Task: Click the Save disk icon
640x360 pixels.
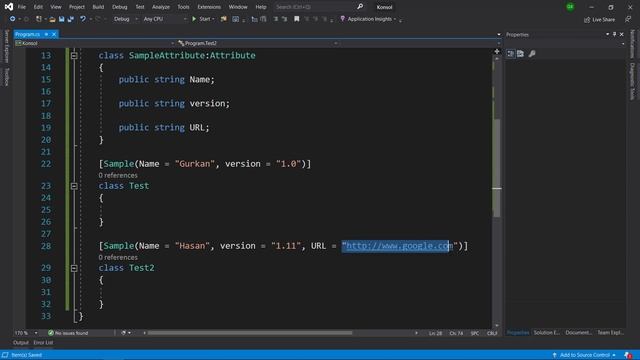Action: point(62,19)
